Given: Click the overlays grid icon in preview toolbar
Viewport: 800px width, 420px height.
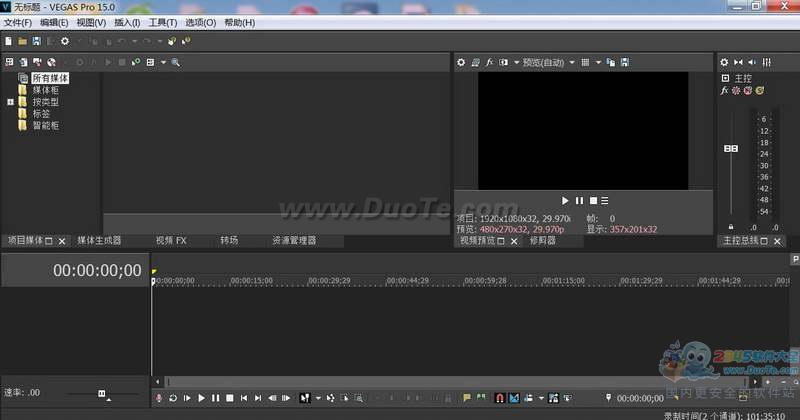Looking at the screenshot, I should click(585, 62).
